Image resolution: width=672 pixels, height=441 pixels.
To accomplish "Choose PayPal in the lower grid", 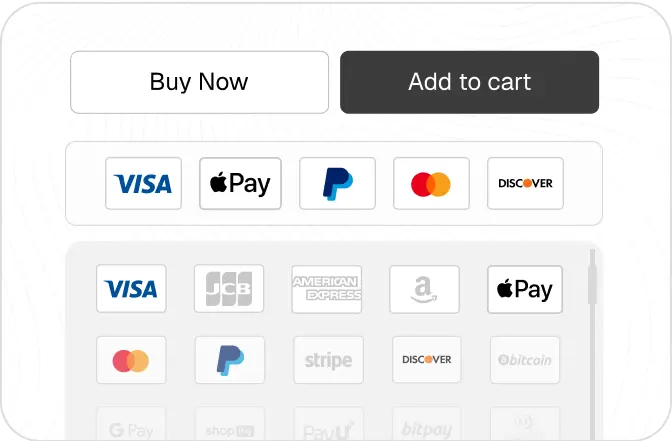I will pos(229,360).
